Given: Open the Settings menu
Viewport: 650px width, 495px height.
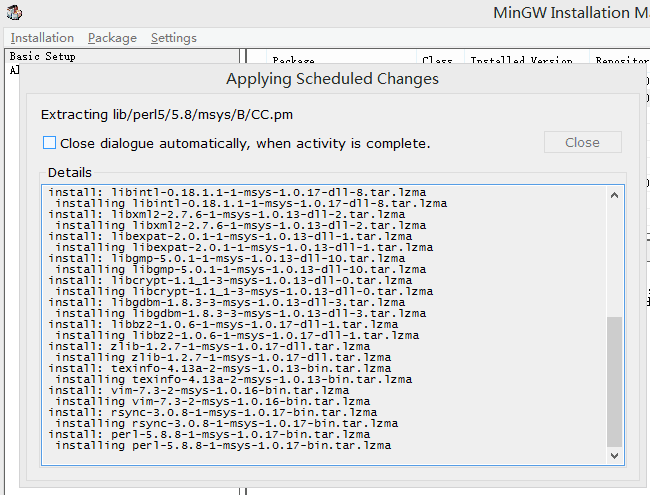Looking at the screenshot, I should tap(174, 38).
